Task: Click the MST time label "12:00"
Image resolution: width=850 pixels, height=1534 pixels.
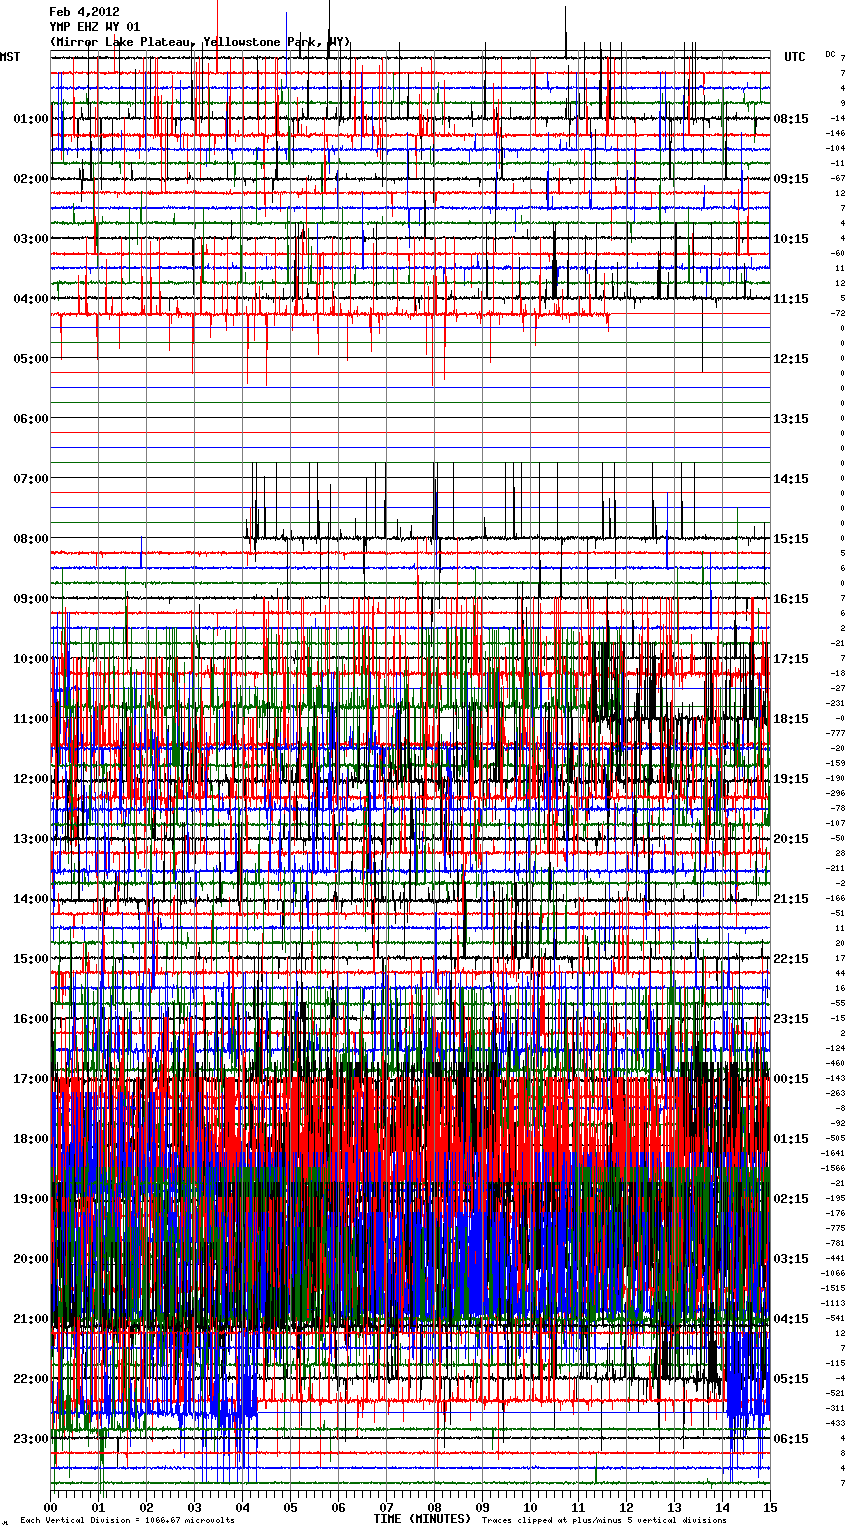Action: click(31, 779)
